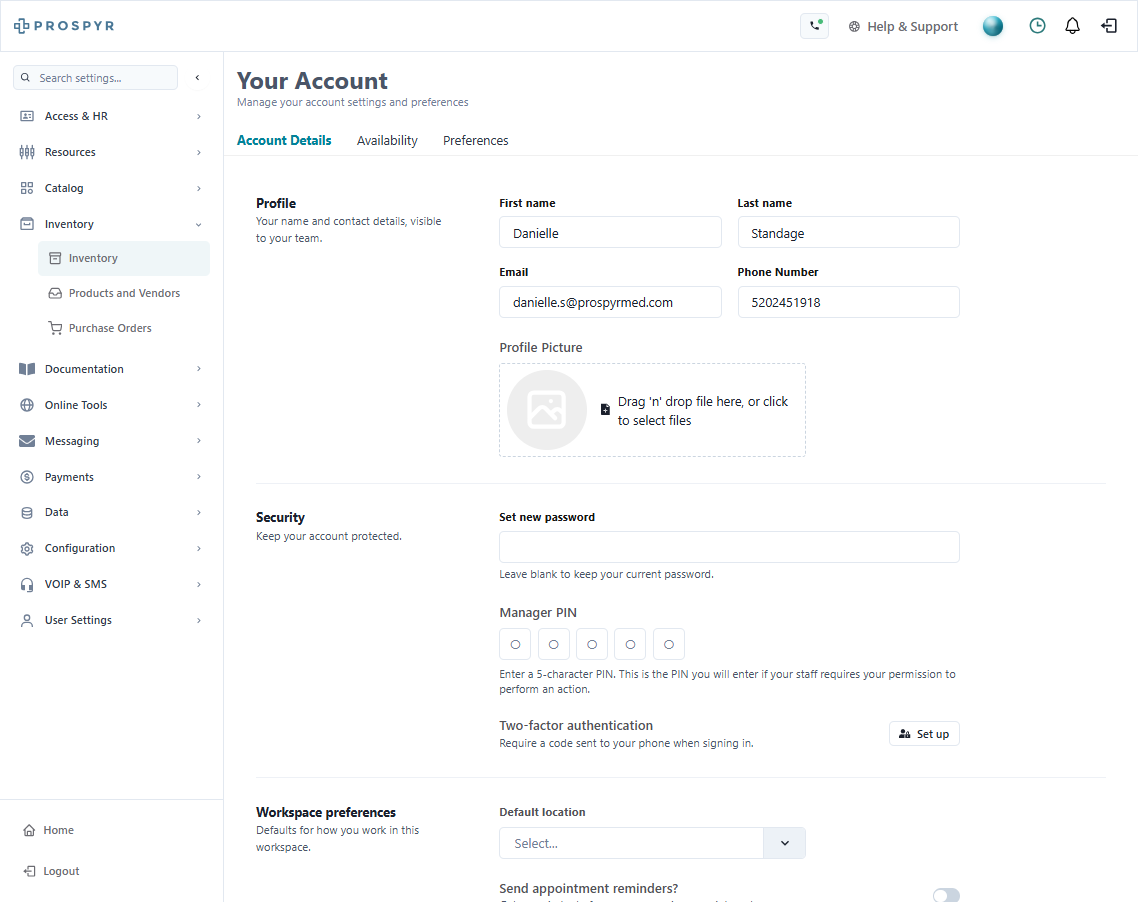Viewport: 1138px width, 902px height.
Task: Click the Data database icon
Action: click(27, 512)
